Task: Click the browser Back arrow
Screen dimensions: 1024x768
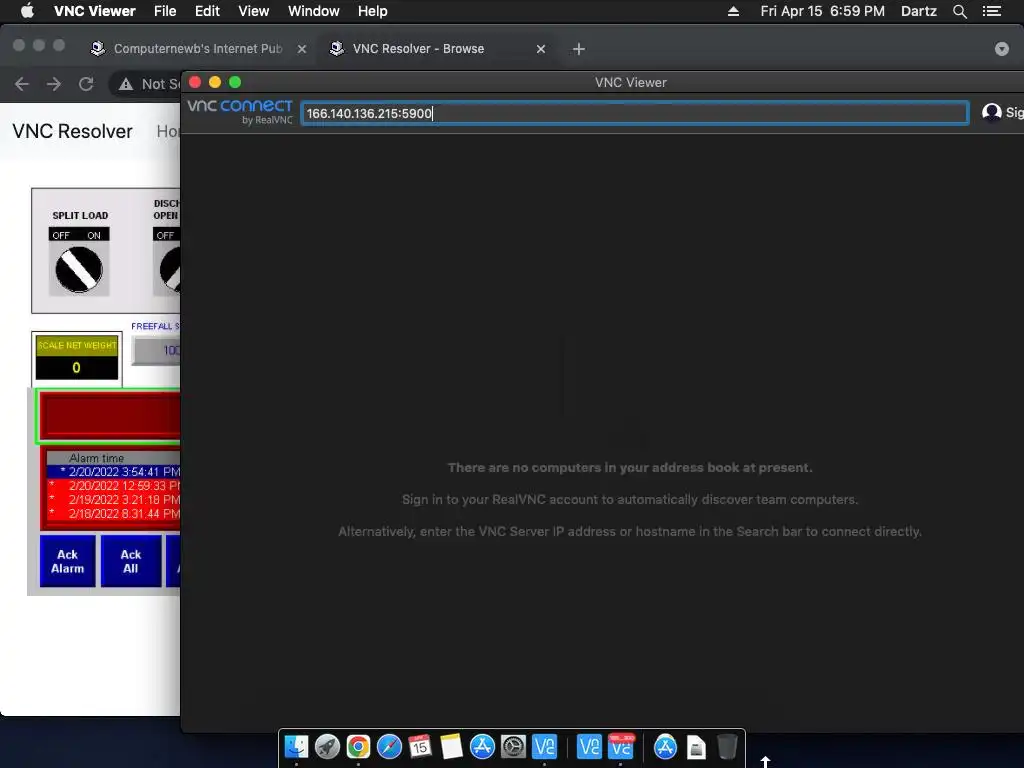Action: pos(22,84)
